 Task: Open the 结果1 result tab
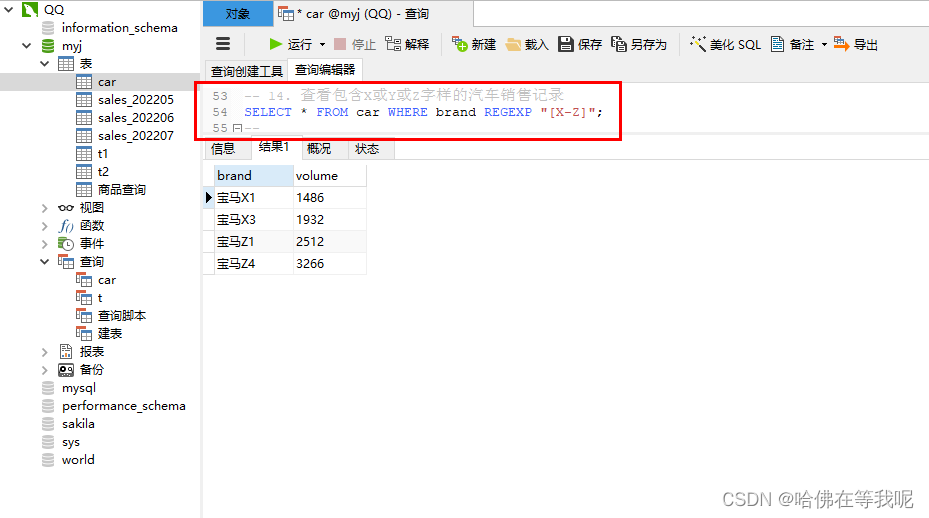(x=274, y=147)
